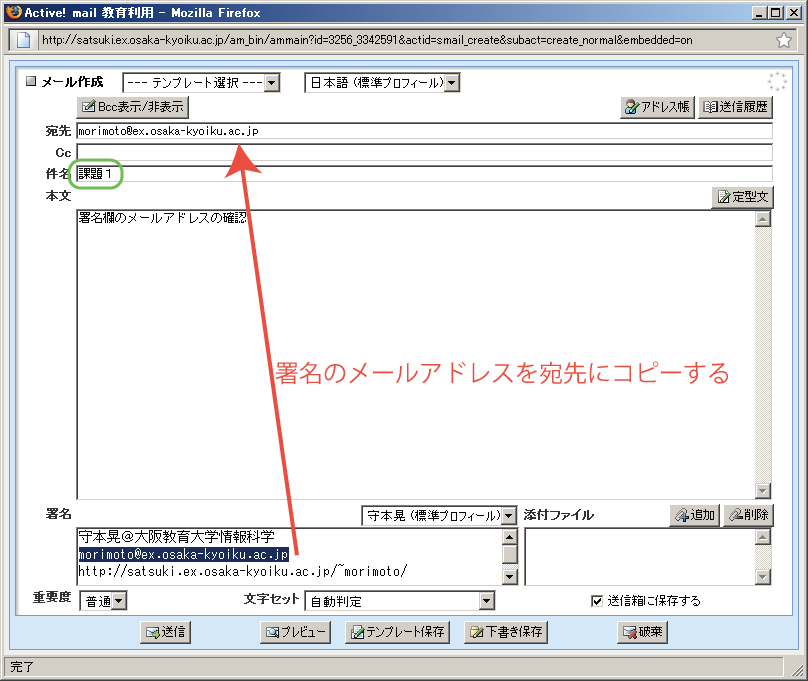Open the 日本語 (標準プロフィール) language dropdown
This screenshot has height=681, width=808.
(x=382, y=83)
